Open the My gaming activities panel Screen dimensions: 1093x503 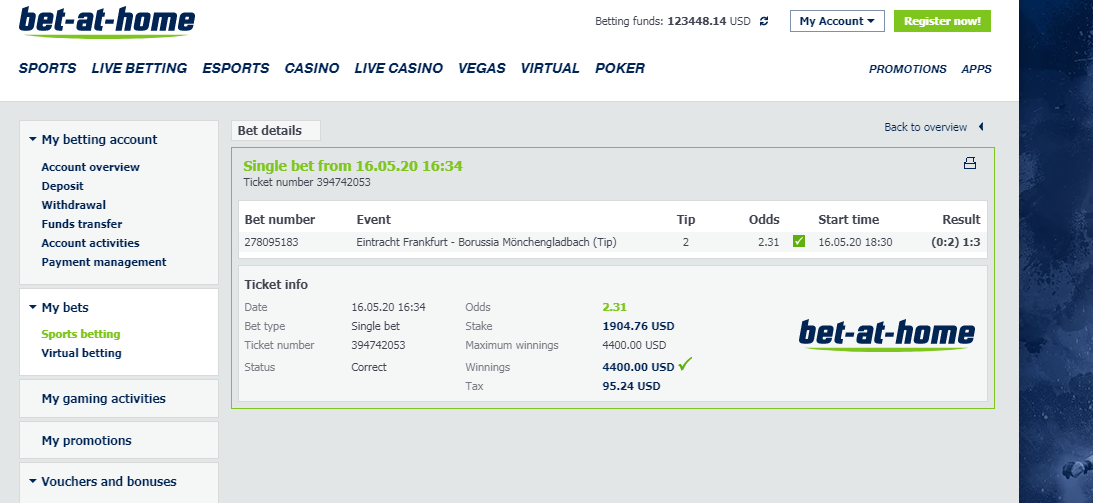pos(119,398)
